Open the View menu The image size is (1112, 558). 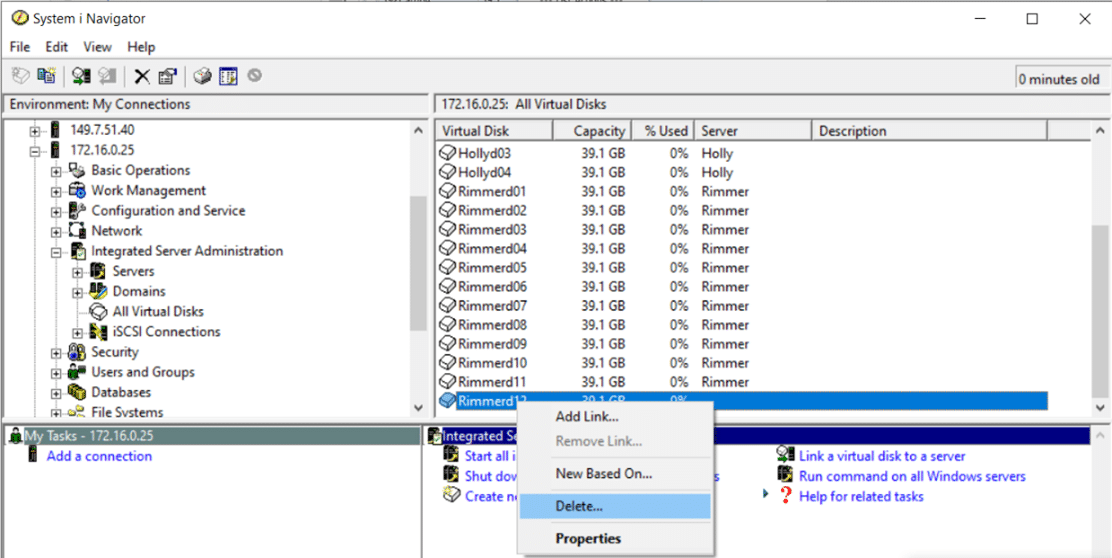(x=97, y=47)
